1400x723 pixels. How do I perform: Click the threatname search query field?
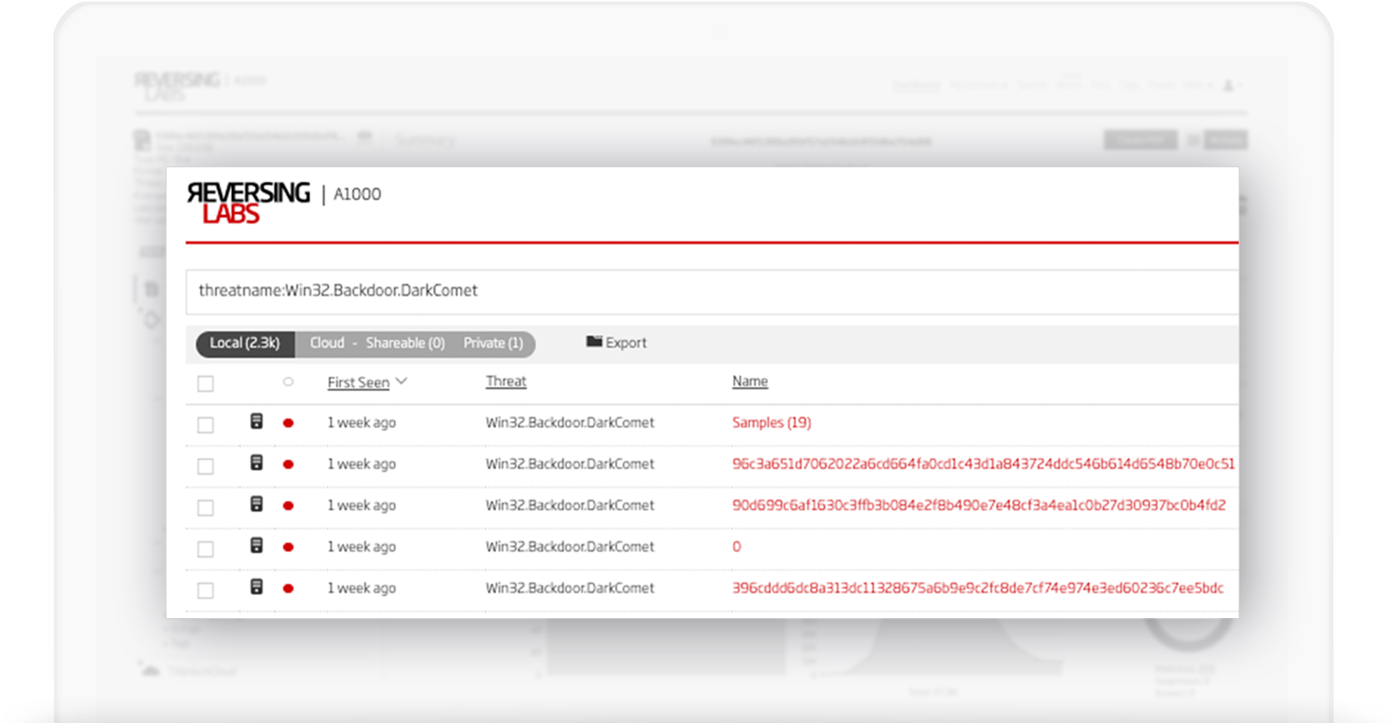[x=712, y=291]
